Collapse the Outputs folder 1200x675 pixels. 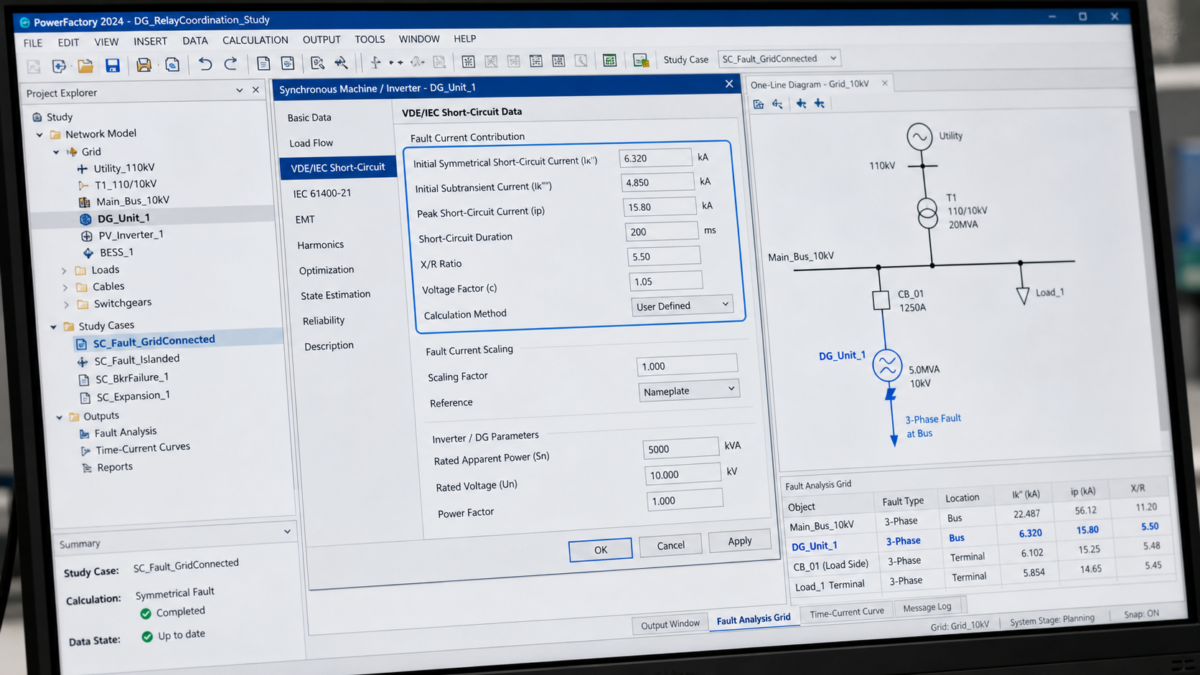point(59,417)
